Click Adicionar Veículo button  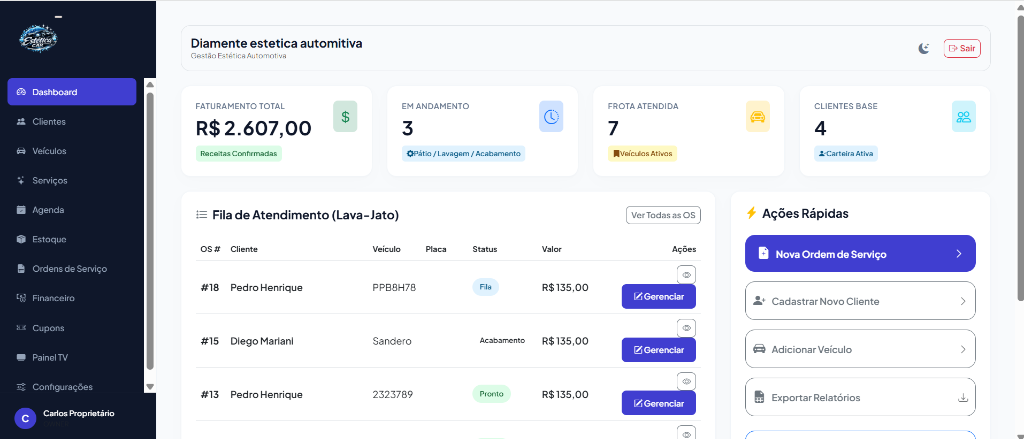click(860, 350)
